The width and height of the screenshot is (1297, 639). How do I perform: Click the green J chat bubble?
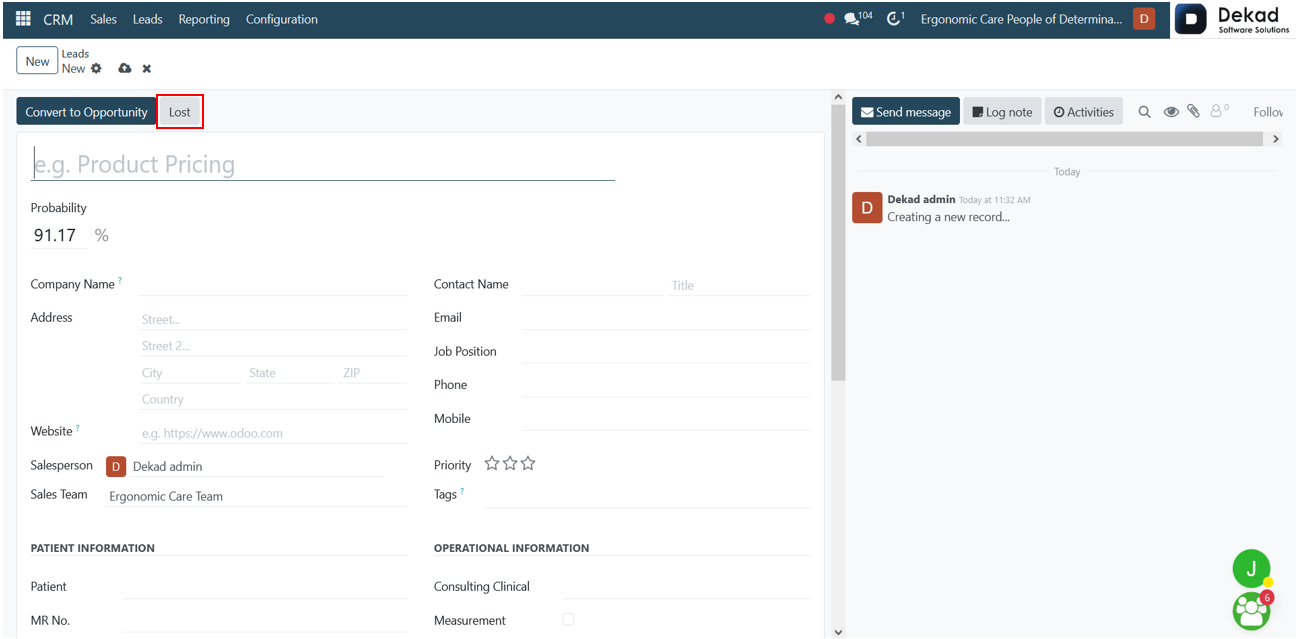click(x=1251, y=568)
